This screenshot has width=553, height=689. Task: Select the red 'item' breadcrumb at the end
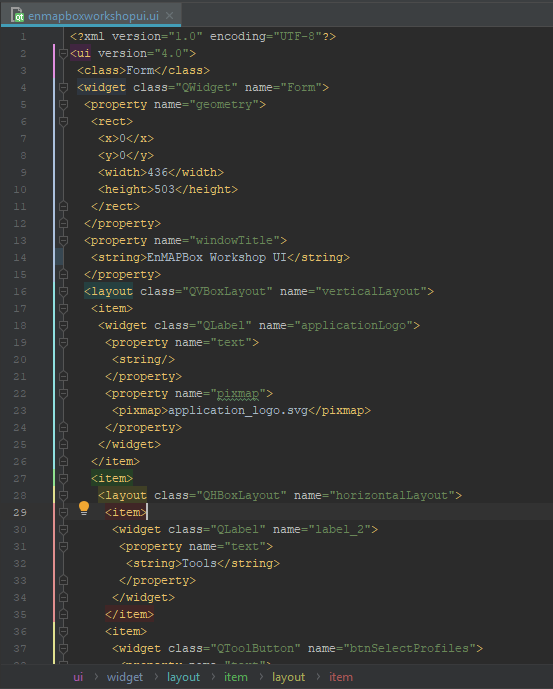[341, 677]
